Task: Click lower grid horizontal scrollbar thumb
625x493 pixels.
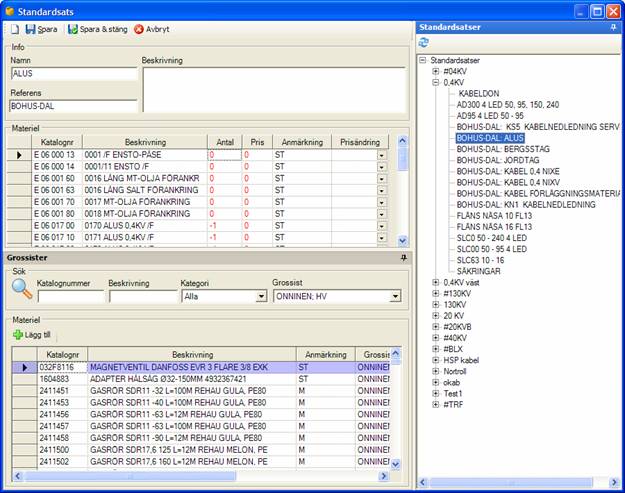Action: (x=130, y=476)
